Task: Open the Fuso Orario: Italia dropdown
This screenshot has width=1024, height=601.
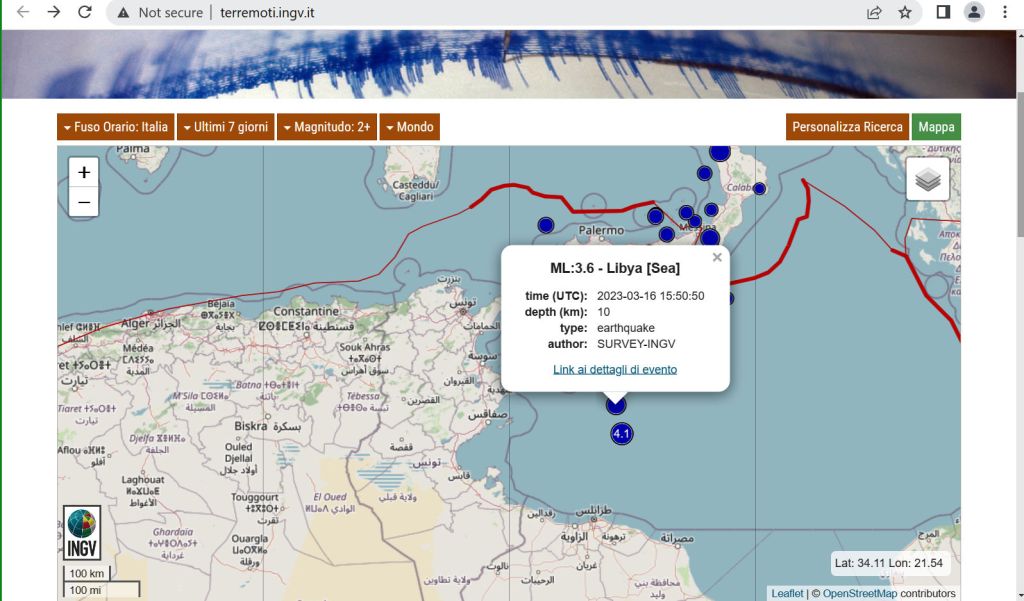Action: pos(115,127)
